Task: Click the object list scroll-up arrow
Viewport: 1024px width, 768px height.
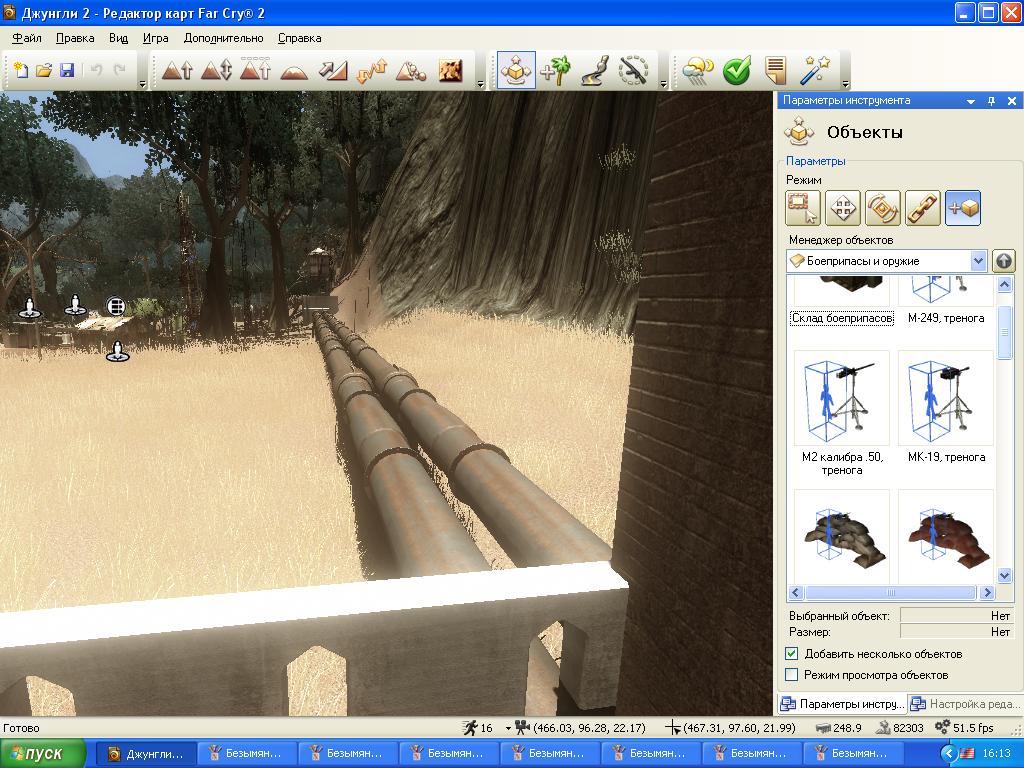Action: coord(1004,284)
